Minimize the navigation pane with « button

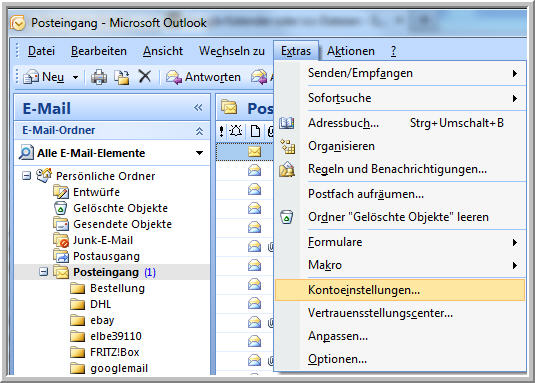click(198, 108)
